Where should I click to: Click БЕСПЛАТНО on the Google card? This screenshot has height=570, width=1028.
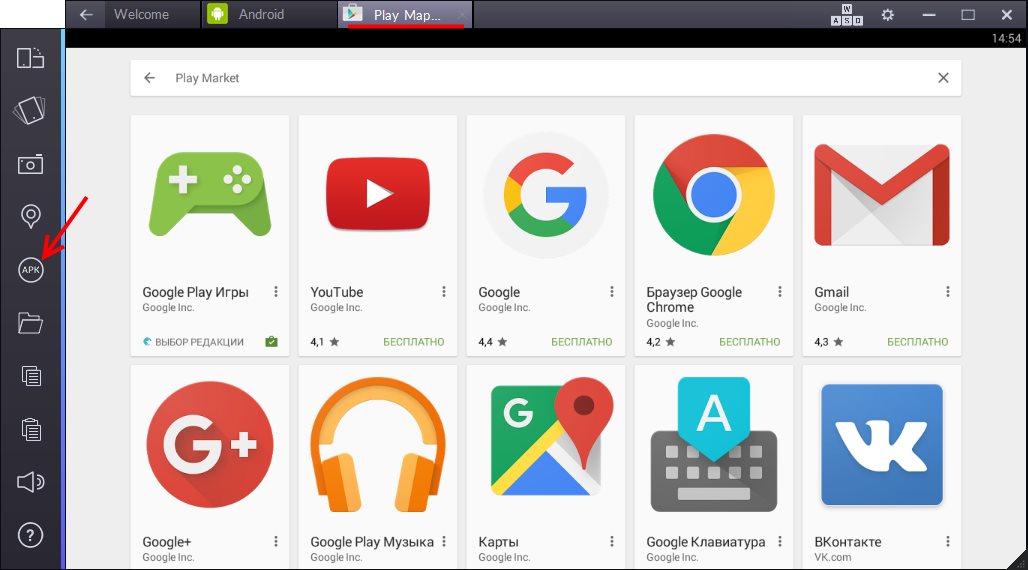tap(582, 342)
